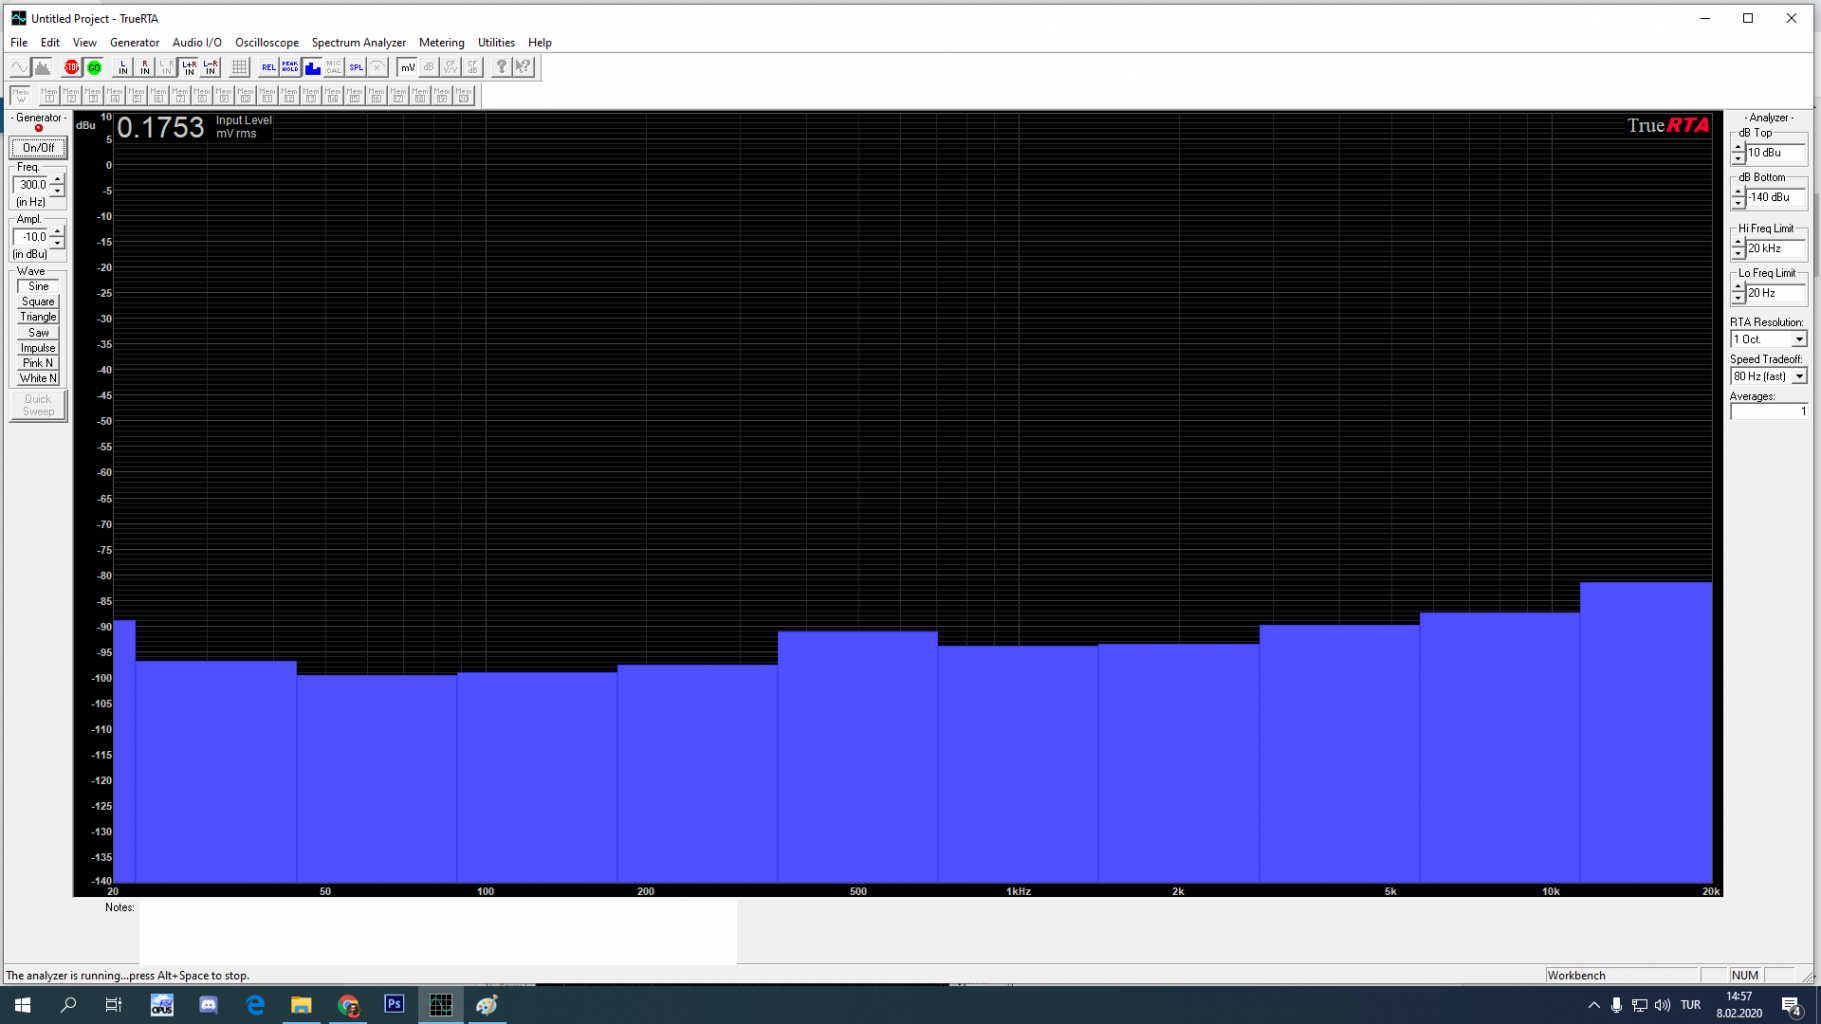
Task: Open the help question mark icon
Action: (x=501, y=67)
